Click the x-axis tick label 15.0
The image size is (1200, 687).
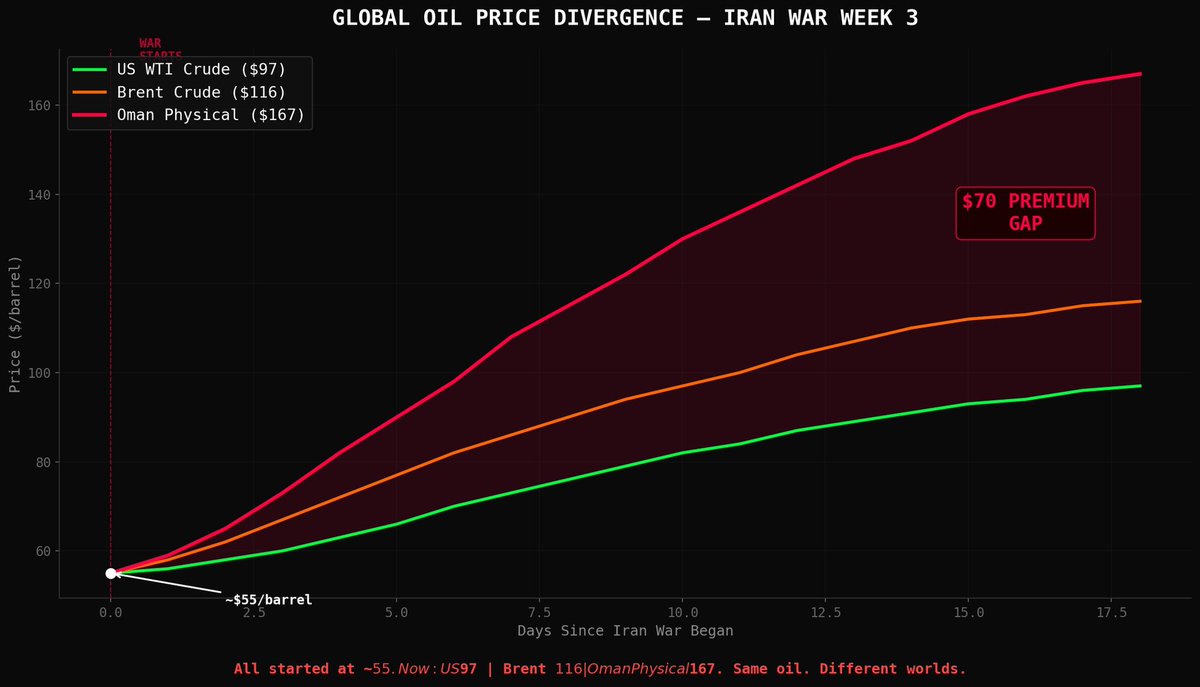click(968, 610)
